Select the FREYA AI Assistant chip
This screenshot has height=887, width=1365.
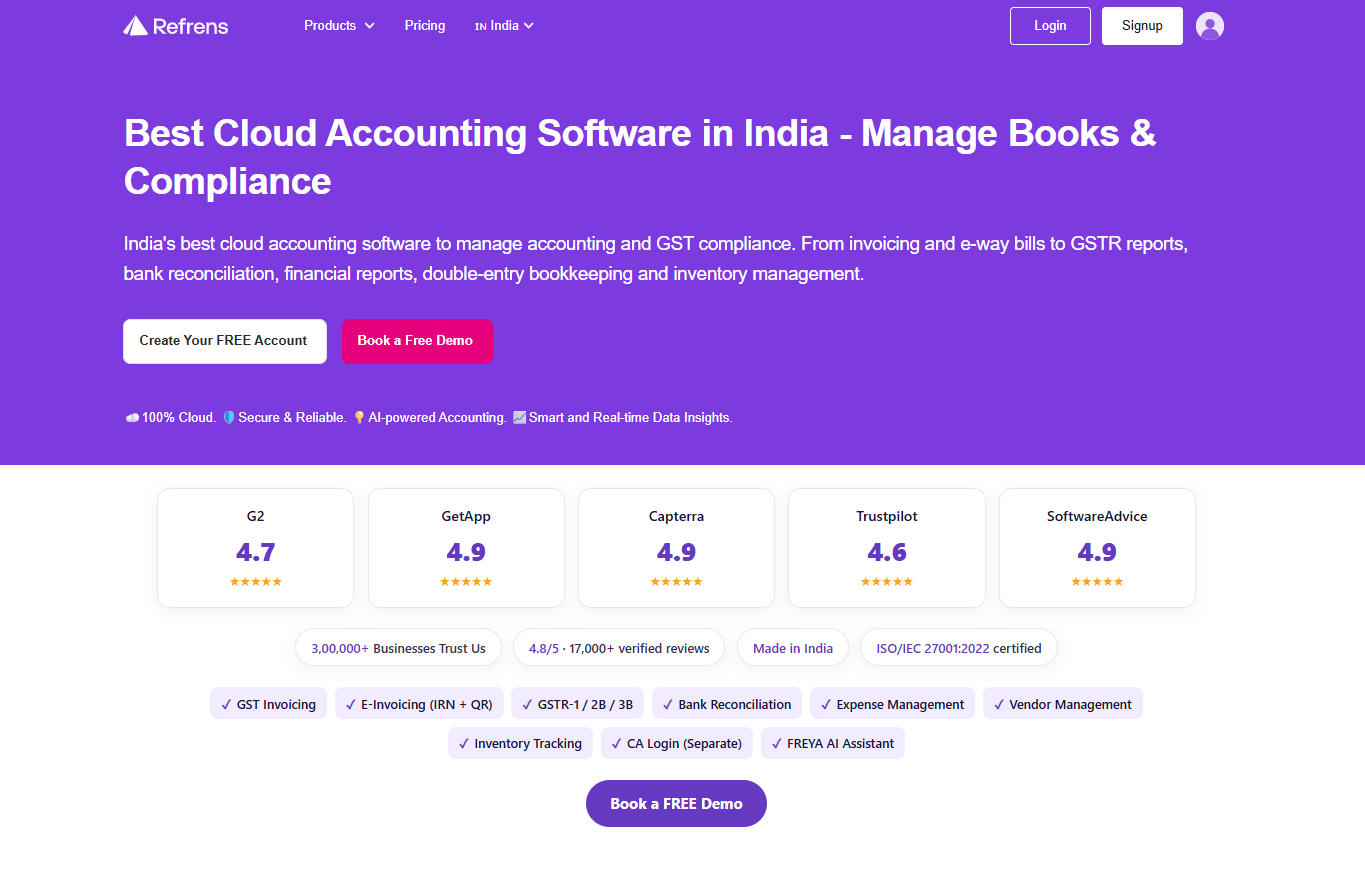[x=833, y=743]
